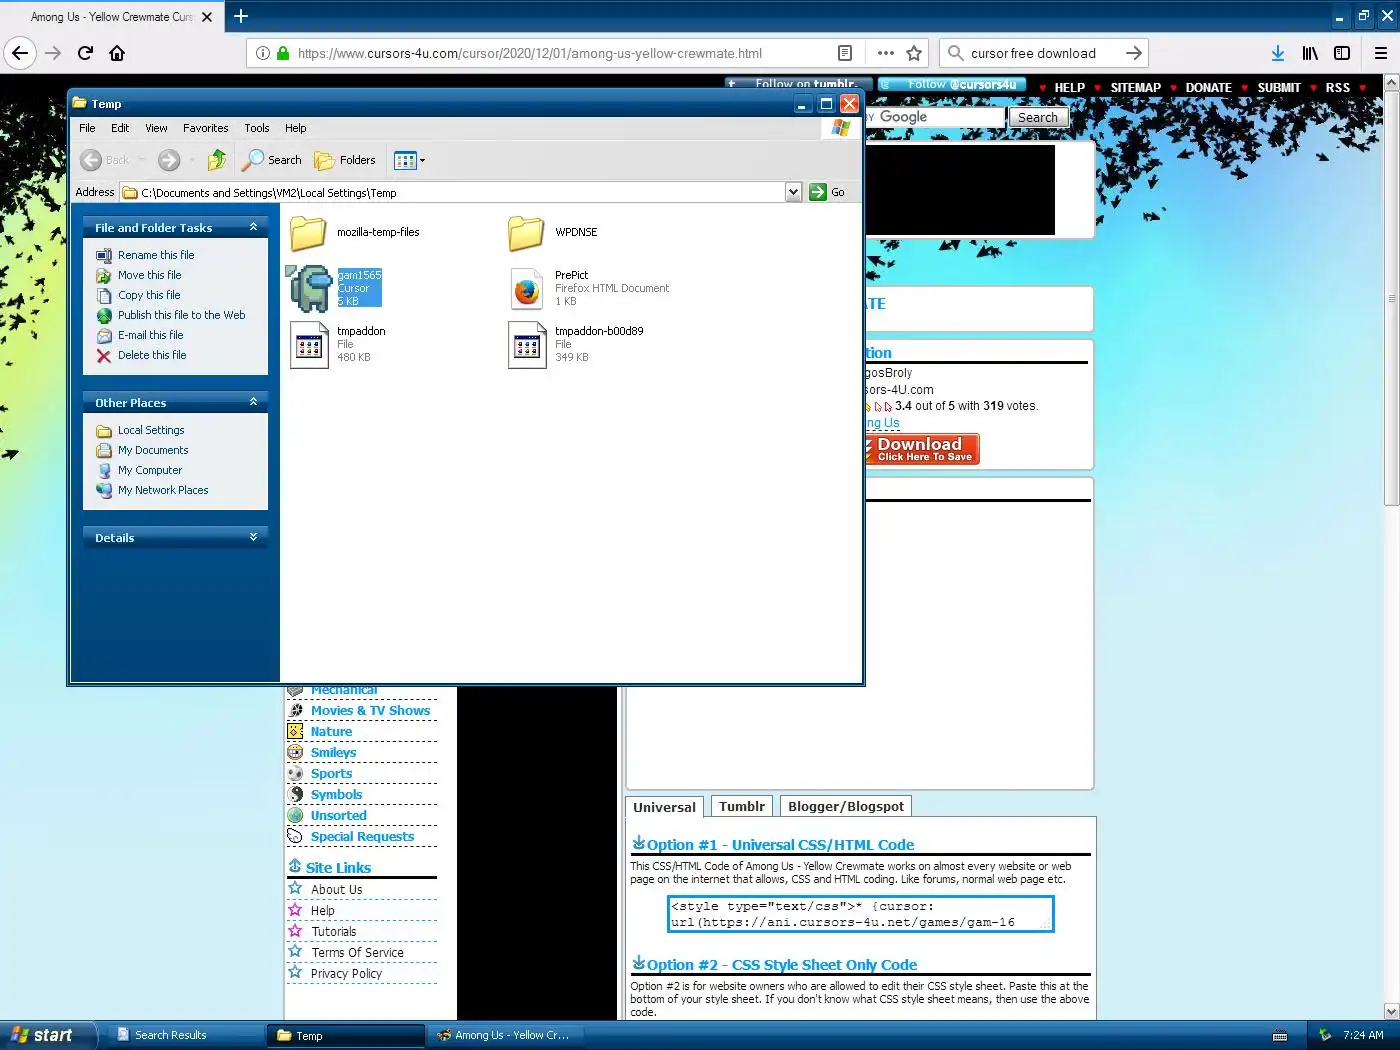The width and height of the screenshot is (1400, 1050).
Task: Open the Favorites menu
Action: [x=205, y=128]
